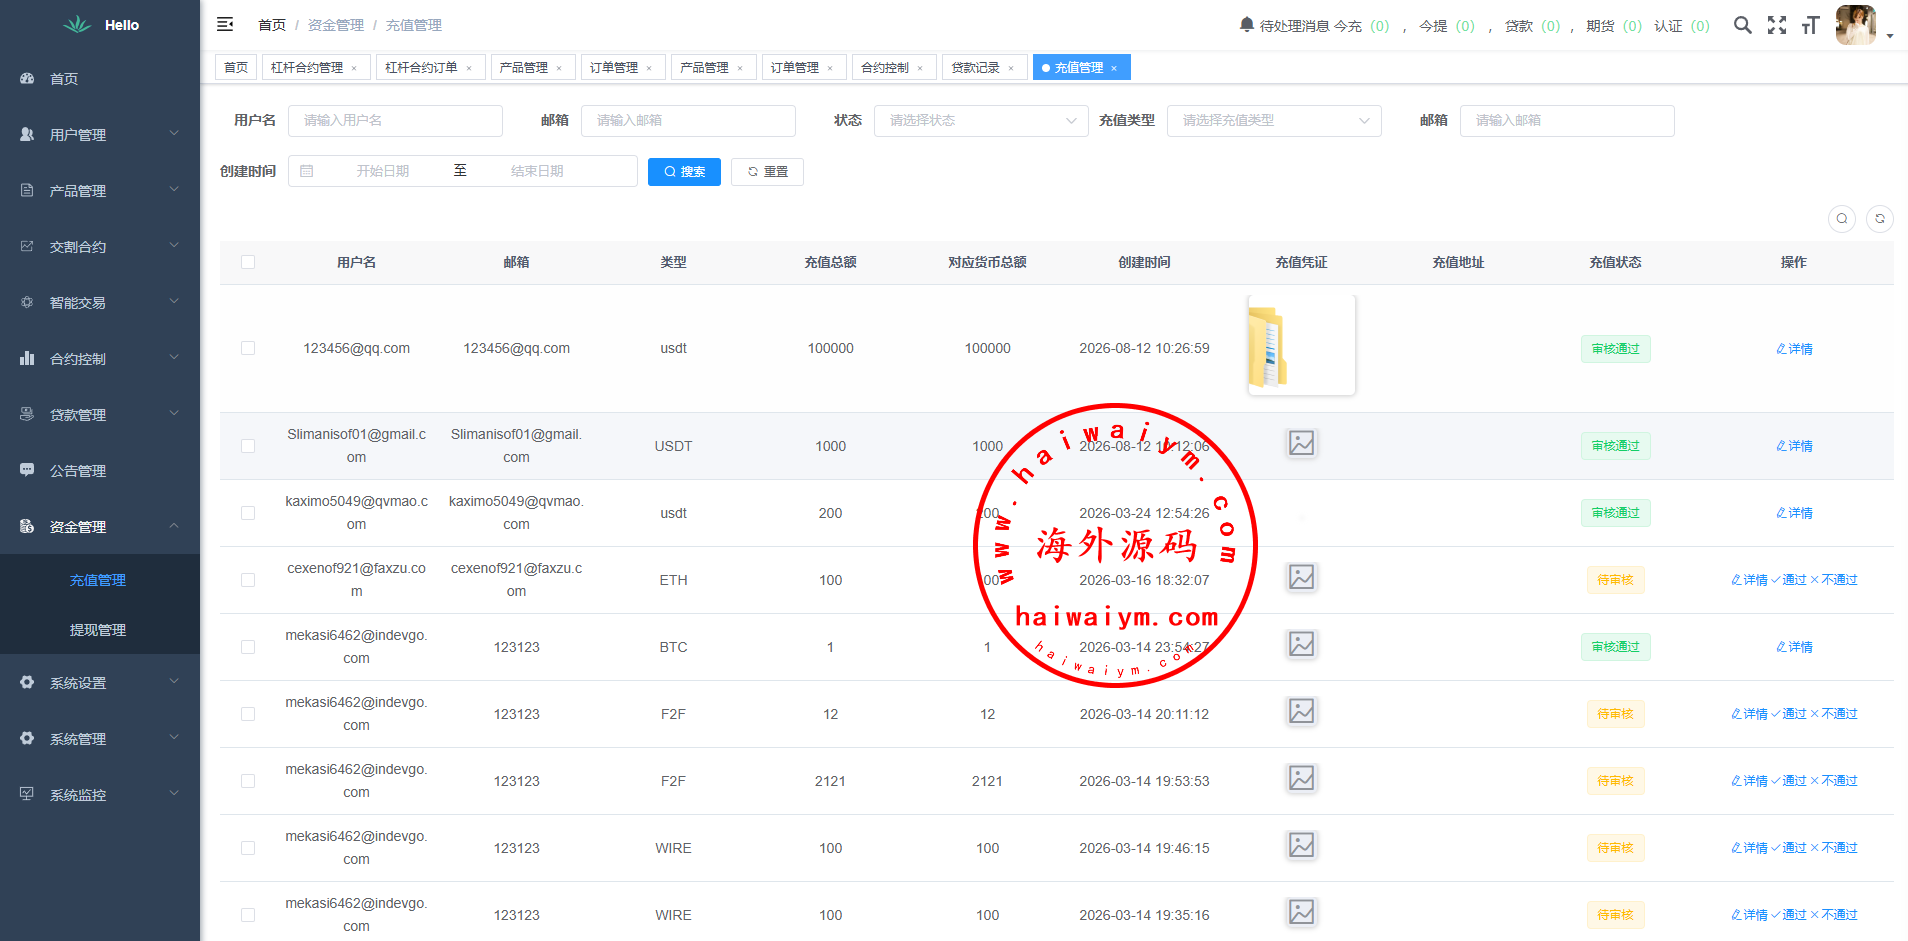The height and width of the screenshot is (941, 1908).
Task: Refresh the table with round refresh icon
Action: 1880,219
